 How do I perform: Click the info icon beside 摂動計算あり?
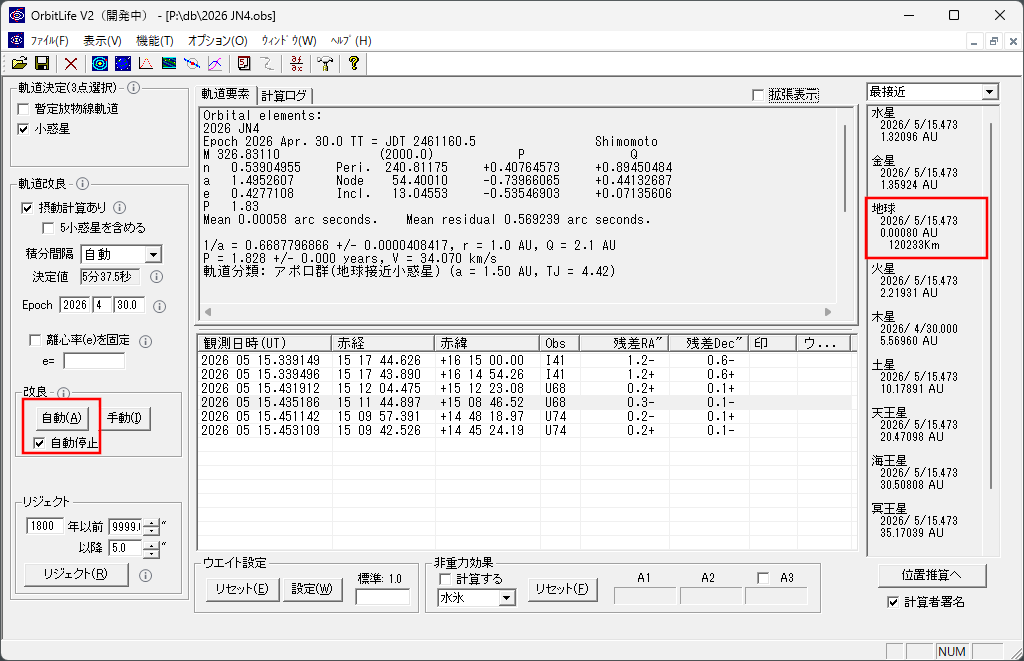(x=120, y=208)
